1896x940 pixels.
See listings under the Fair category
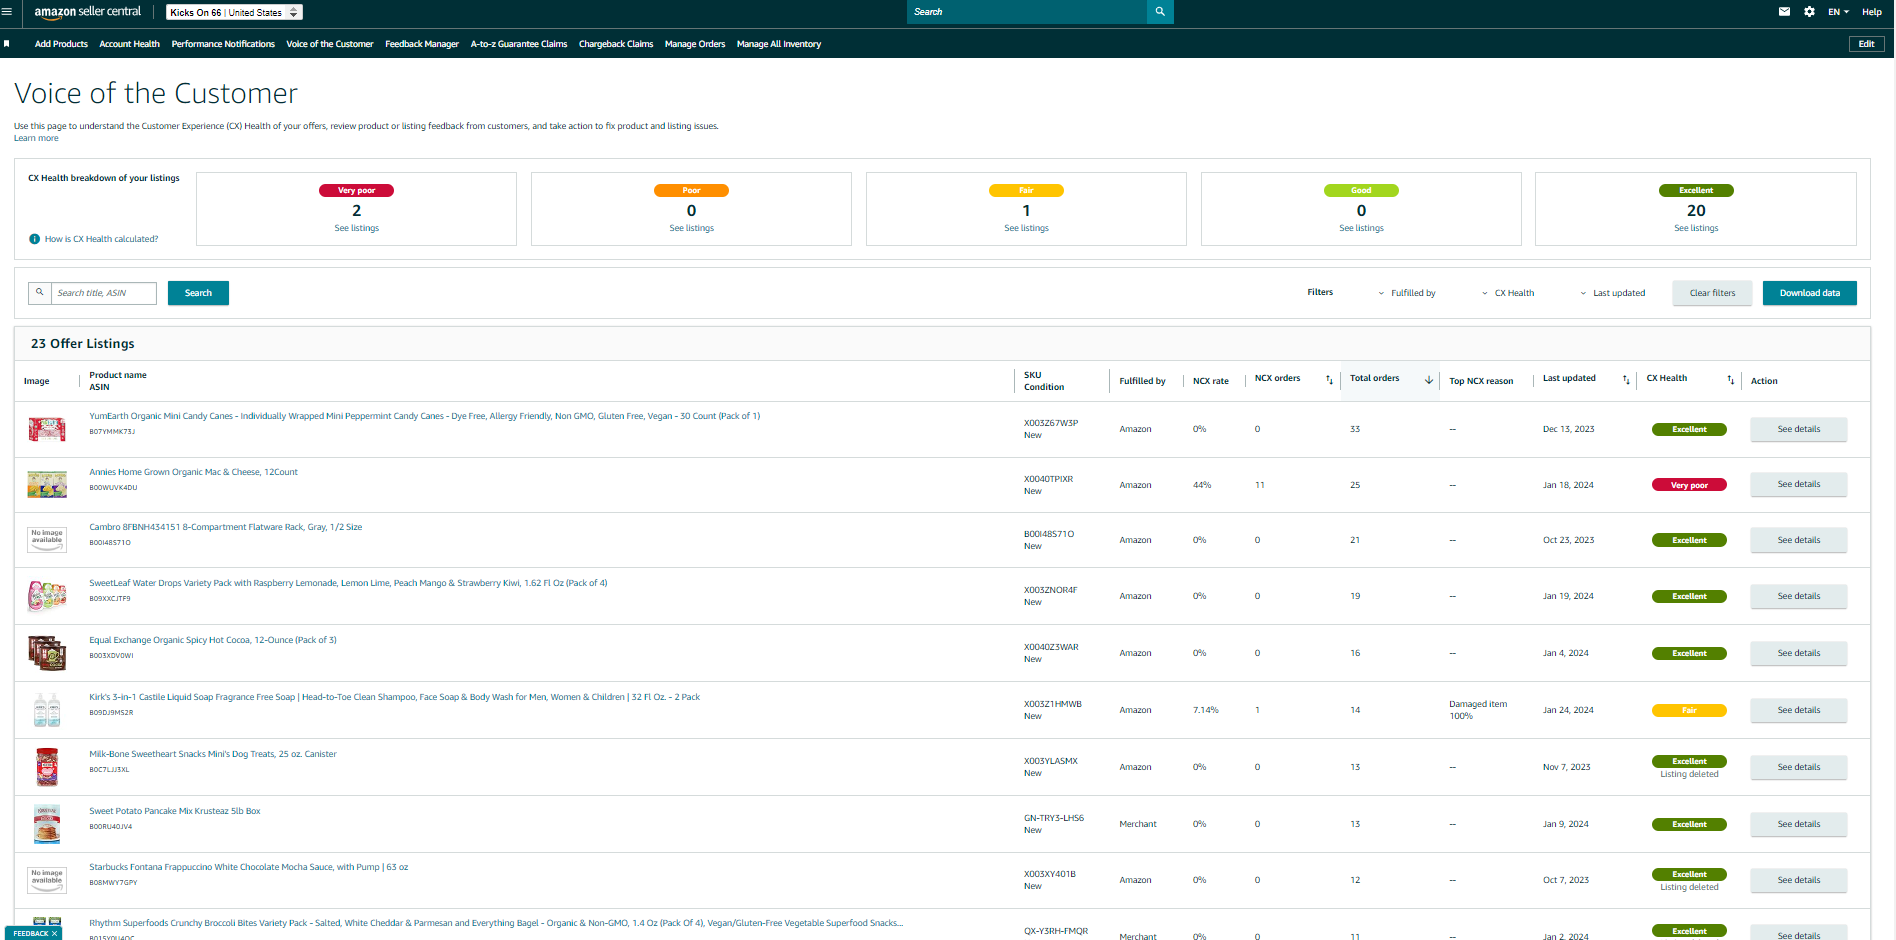(1026, 228)
